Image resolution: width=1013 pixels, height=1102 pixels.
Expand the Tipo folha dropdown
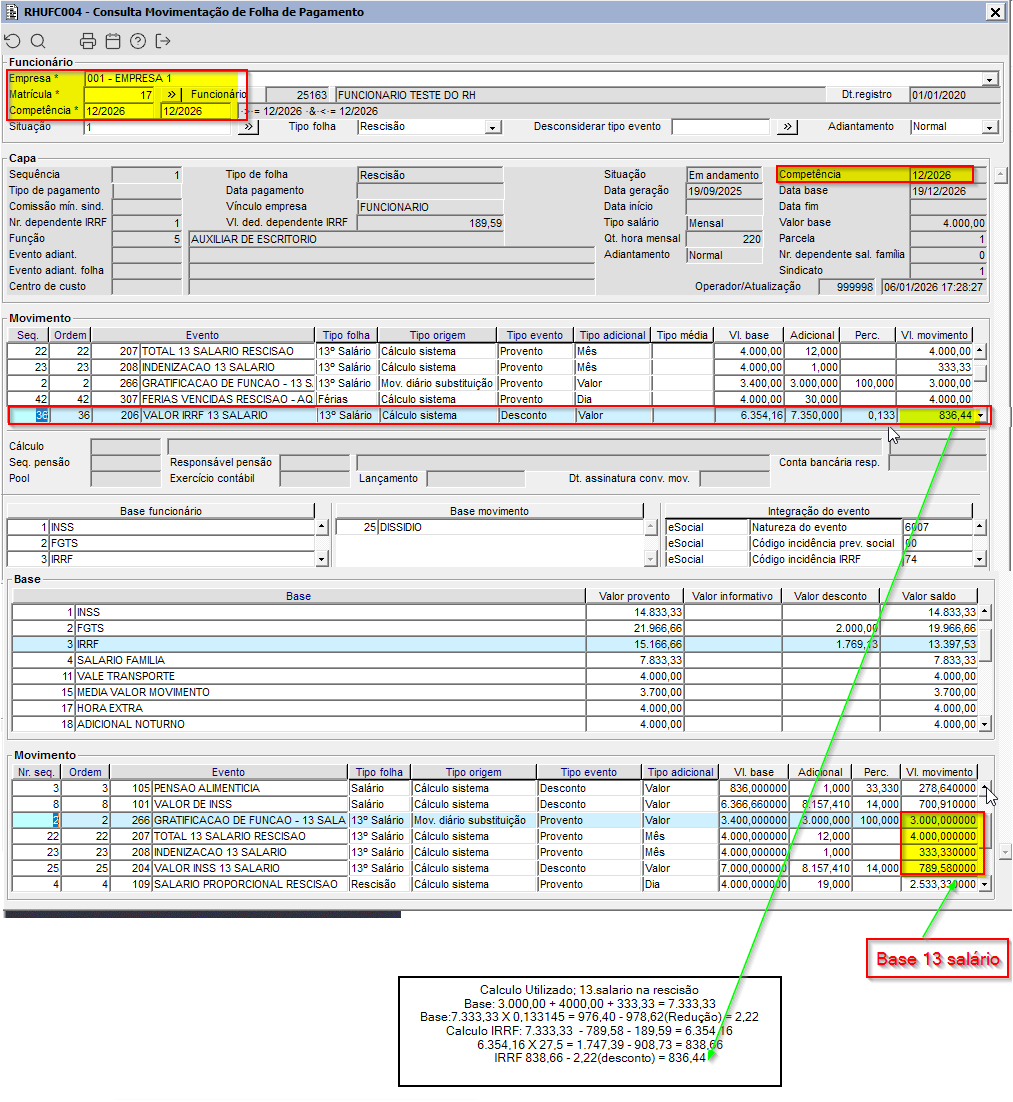point(493,127)
